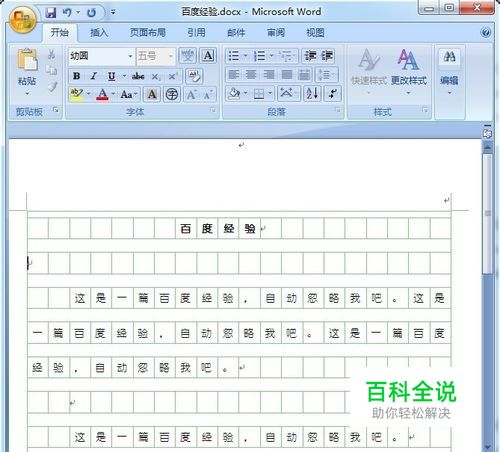
Task: Switch to the 邮件 tab
Action: (236, 32)
